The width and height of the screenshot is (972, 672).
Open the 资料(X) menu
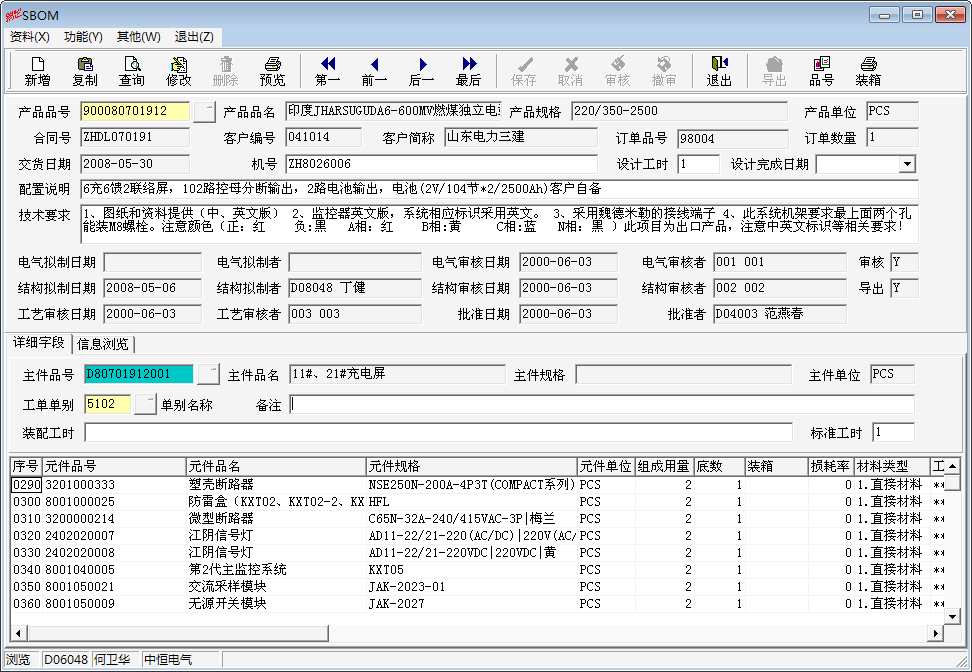tap(29, 37)
